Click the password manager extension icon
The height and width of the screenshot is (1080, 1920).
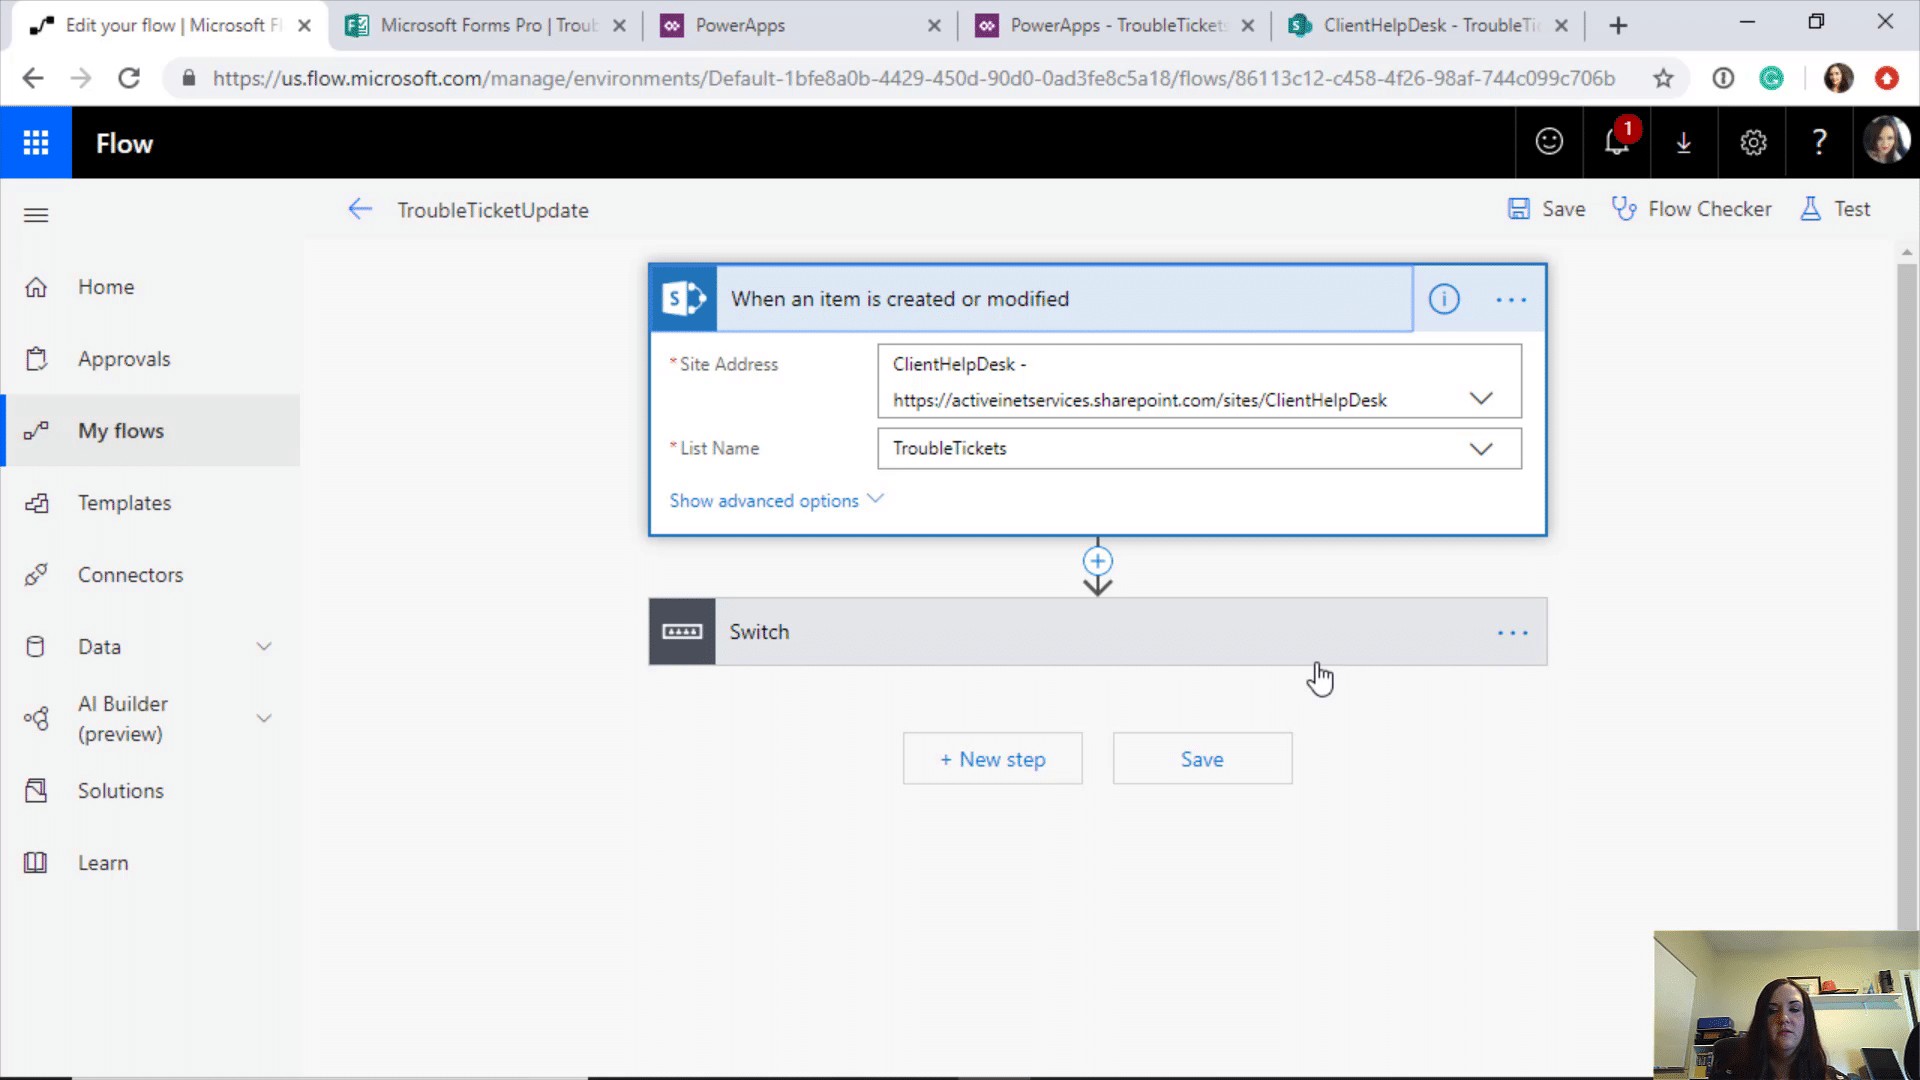coord(1723,78)
